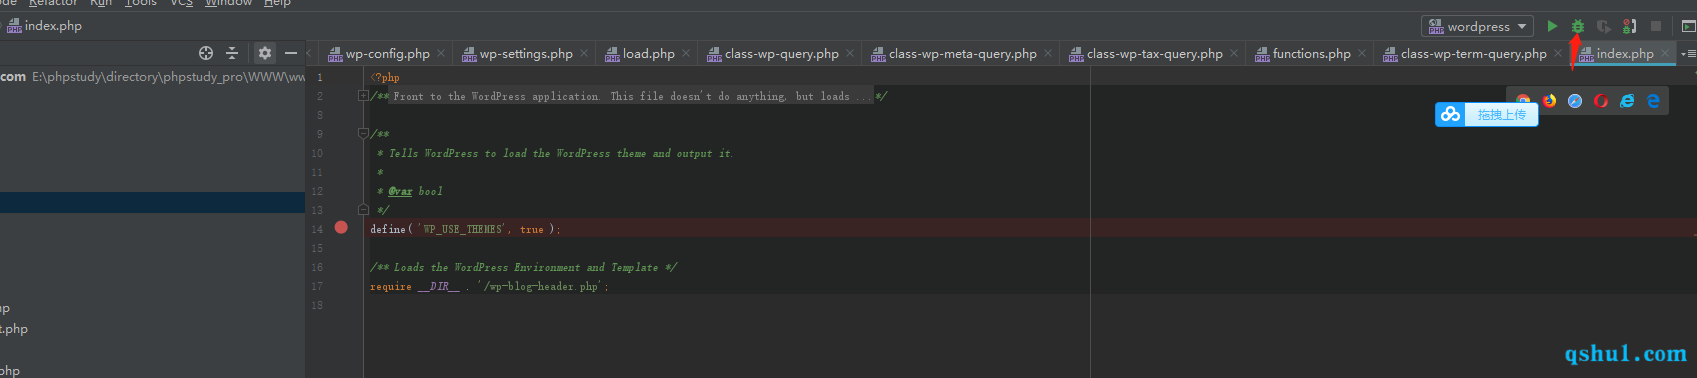Click the Loads the WordPress Environment comment
The height and width of the screenshot is (378, 1697).
[524, 267]
